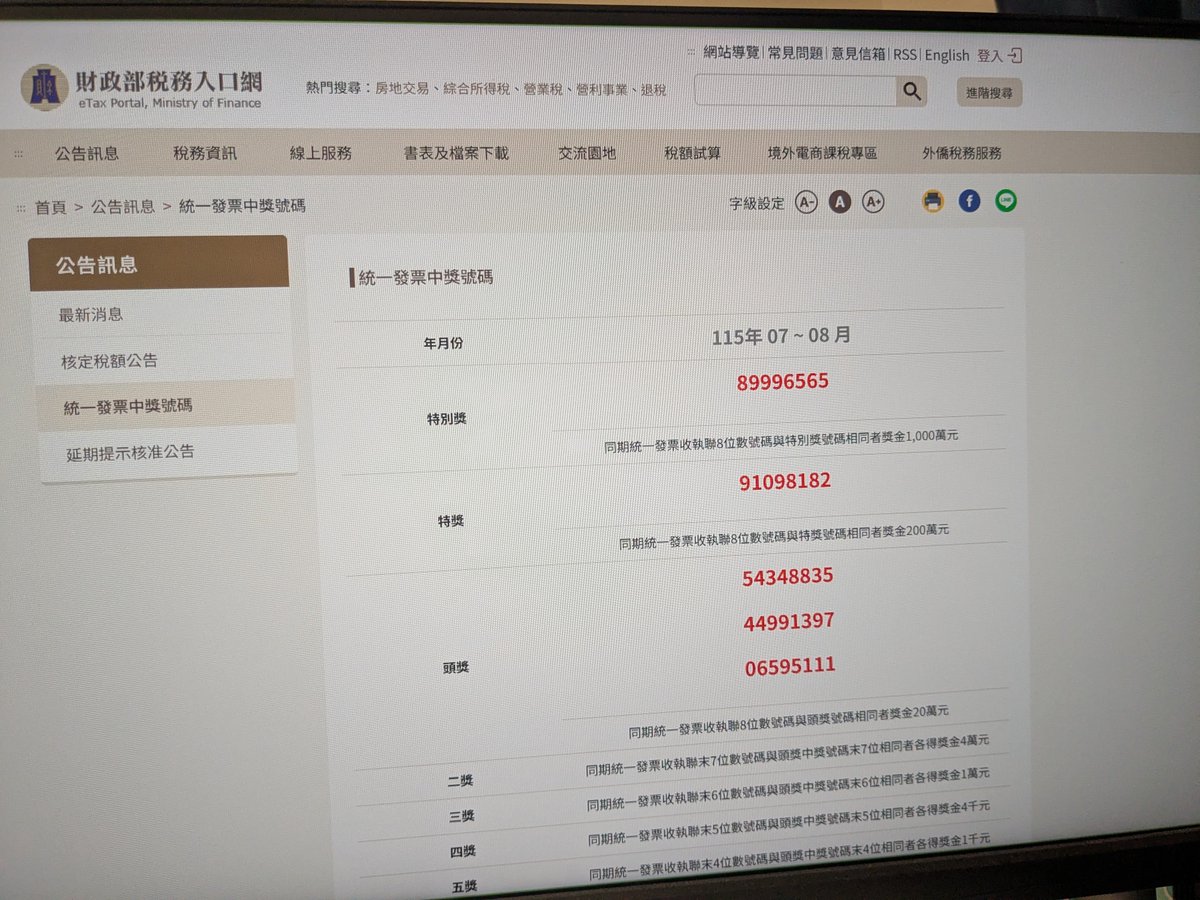Click grand prize number 91098182
The width and height of the screenshot is (1200, 900).
(x=785, y=482)
